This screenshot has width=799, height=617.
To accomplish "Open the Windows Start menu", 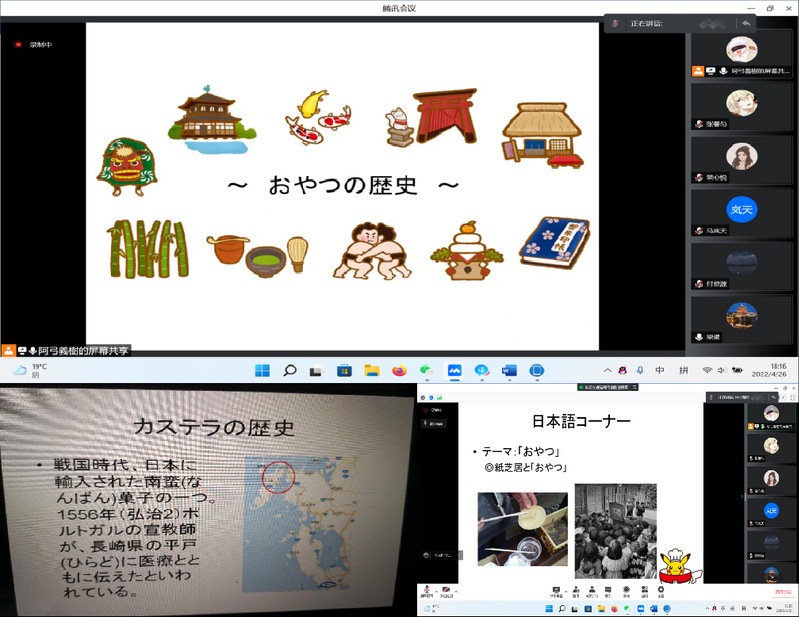I will (262, 371).
